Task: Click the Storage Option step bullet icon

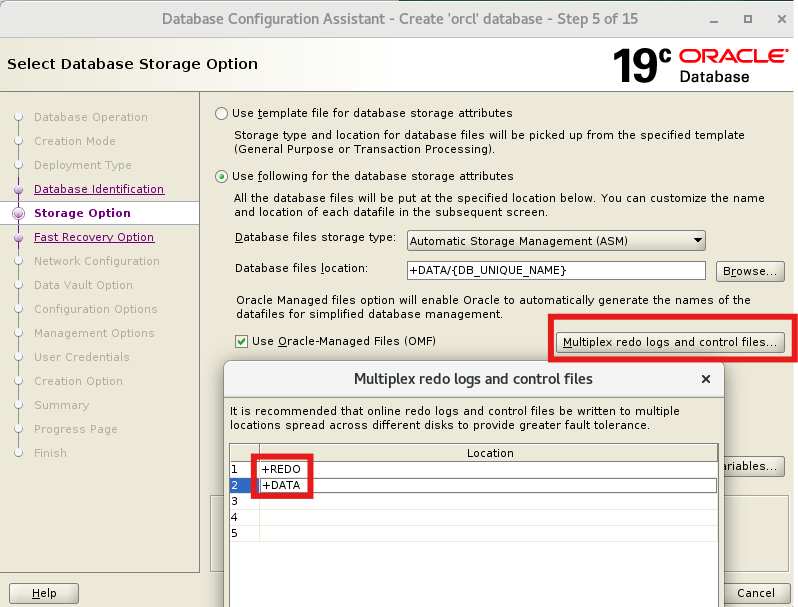Action: (x=18, y=213)
